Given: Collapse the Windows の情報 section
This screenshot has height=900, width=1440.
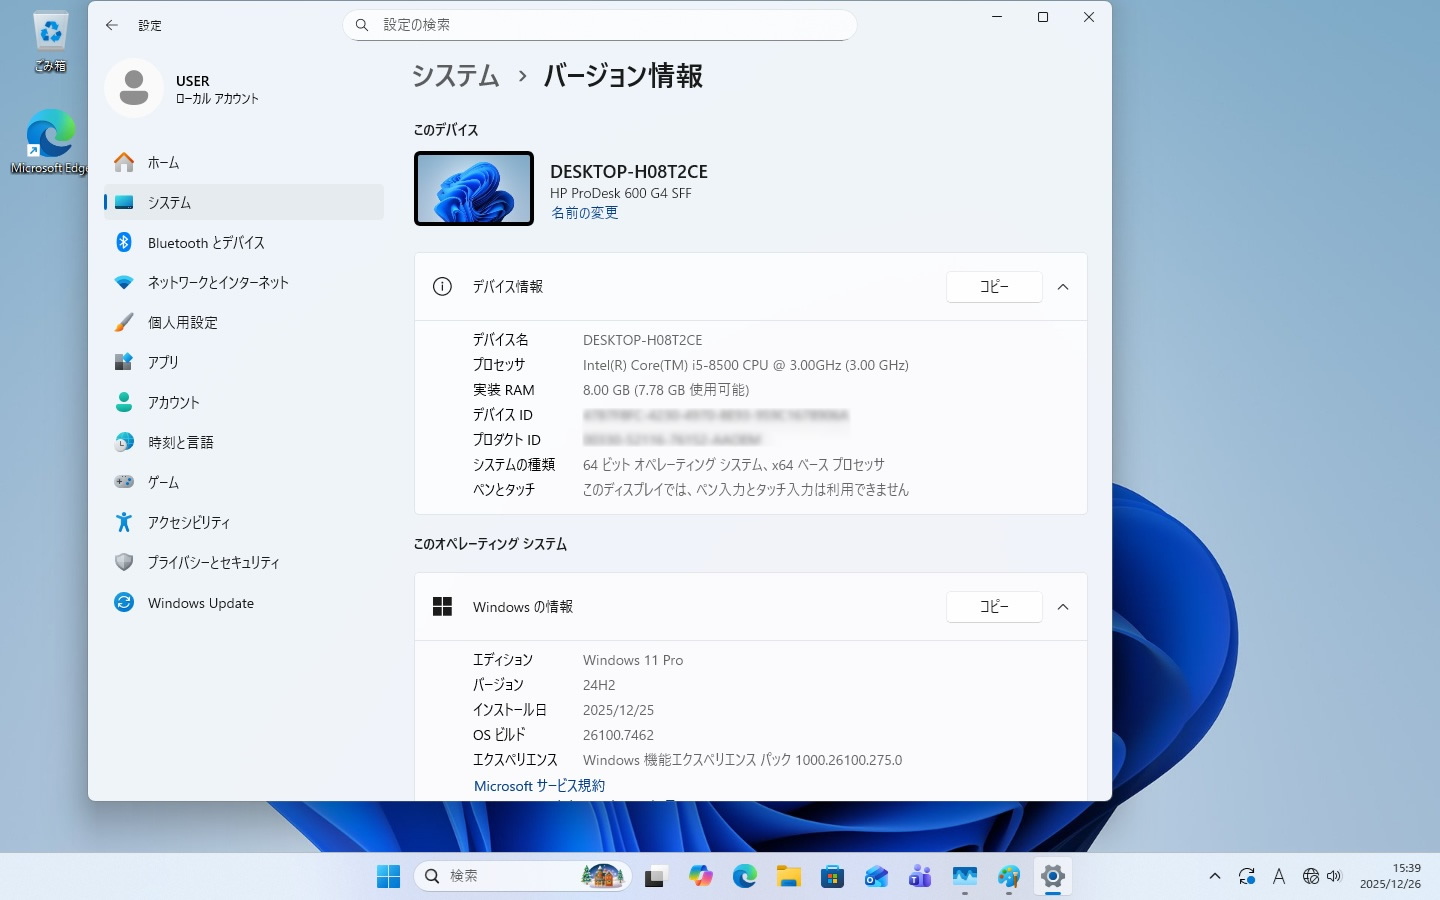Looking at the screenshot, I should pos(1063,607).
